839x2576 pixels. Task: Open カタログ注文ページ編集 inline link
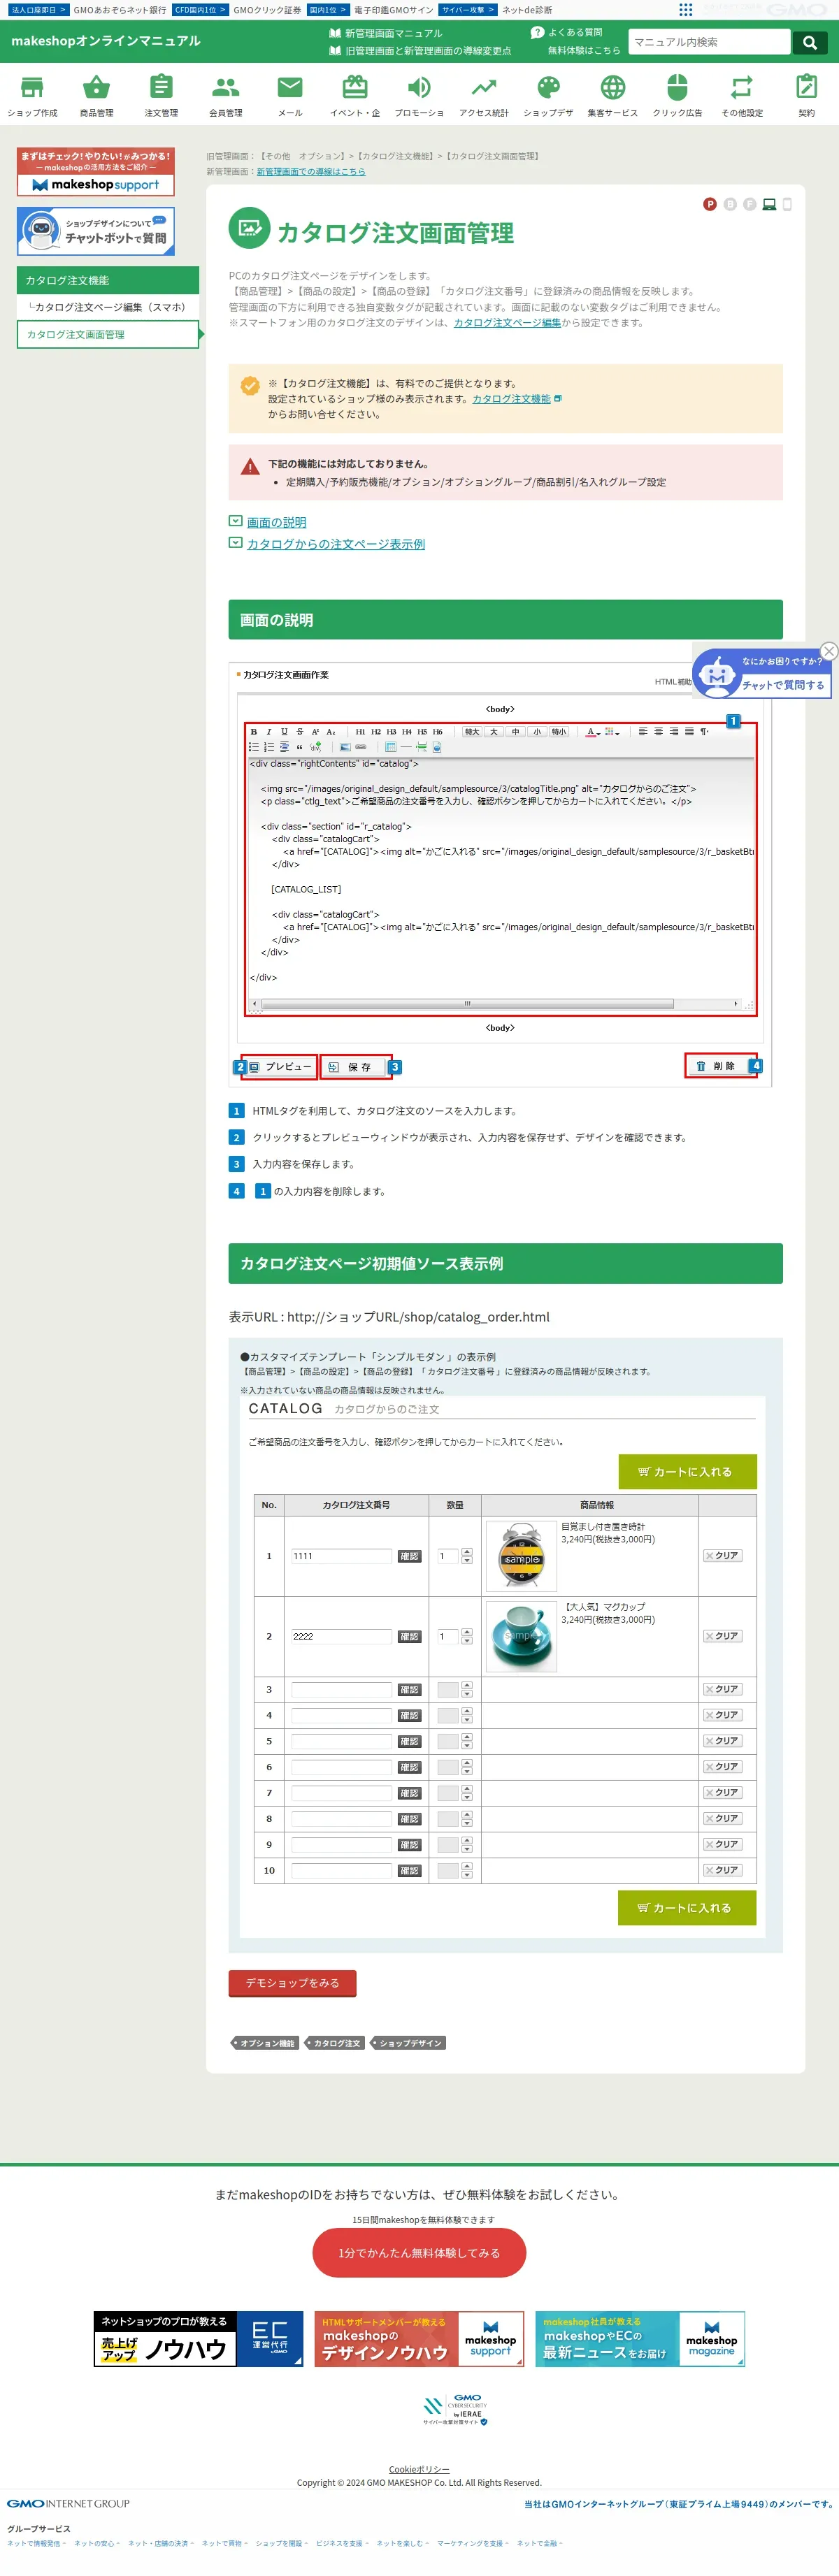point(507,323)
